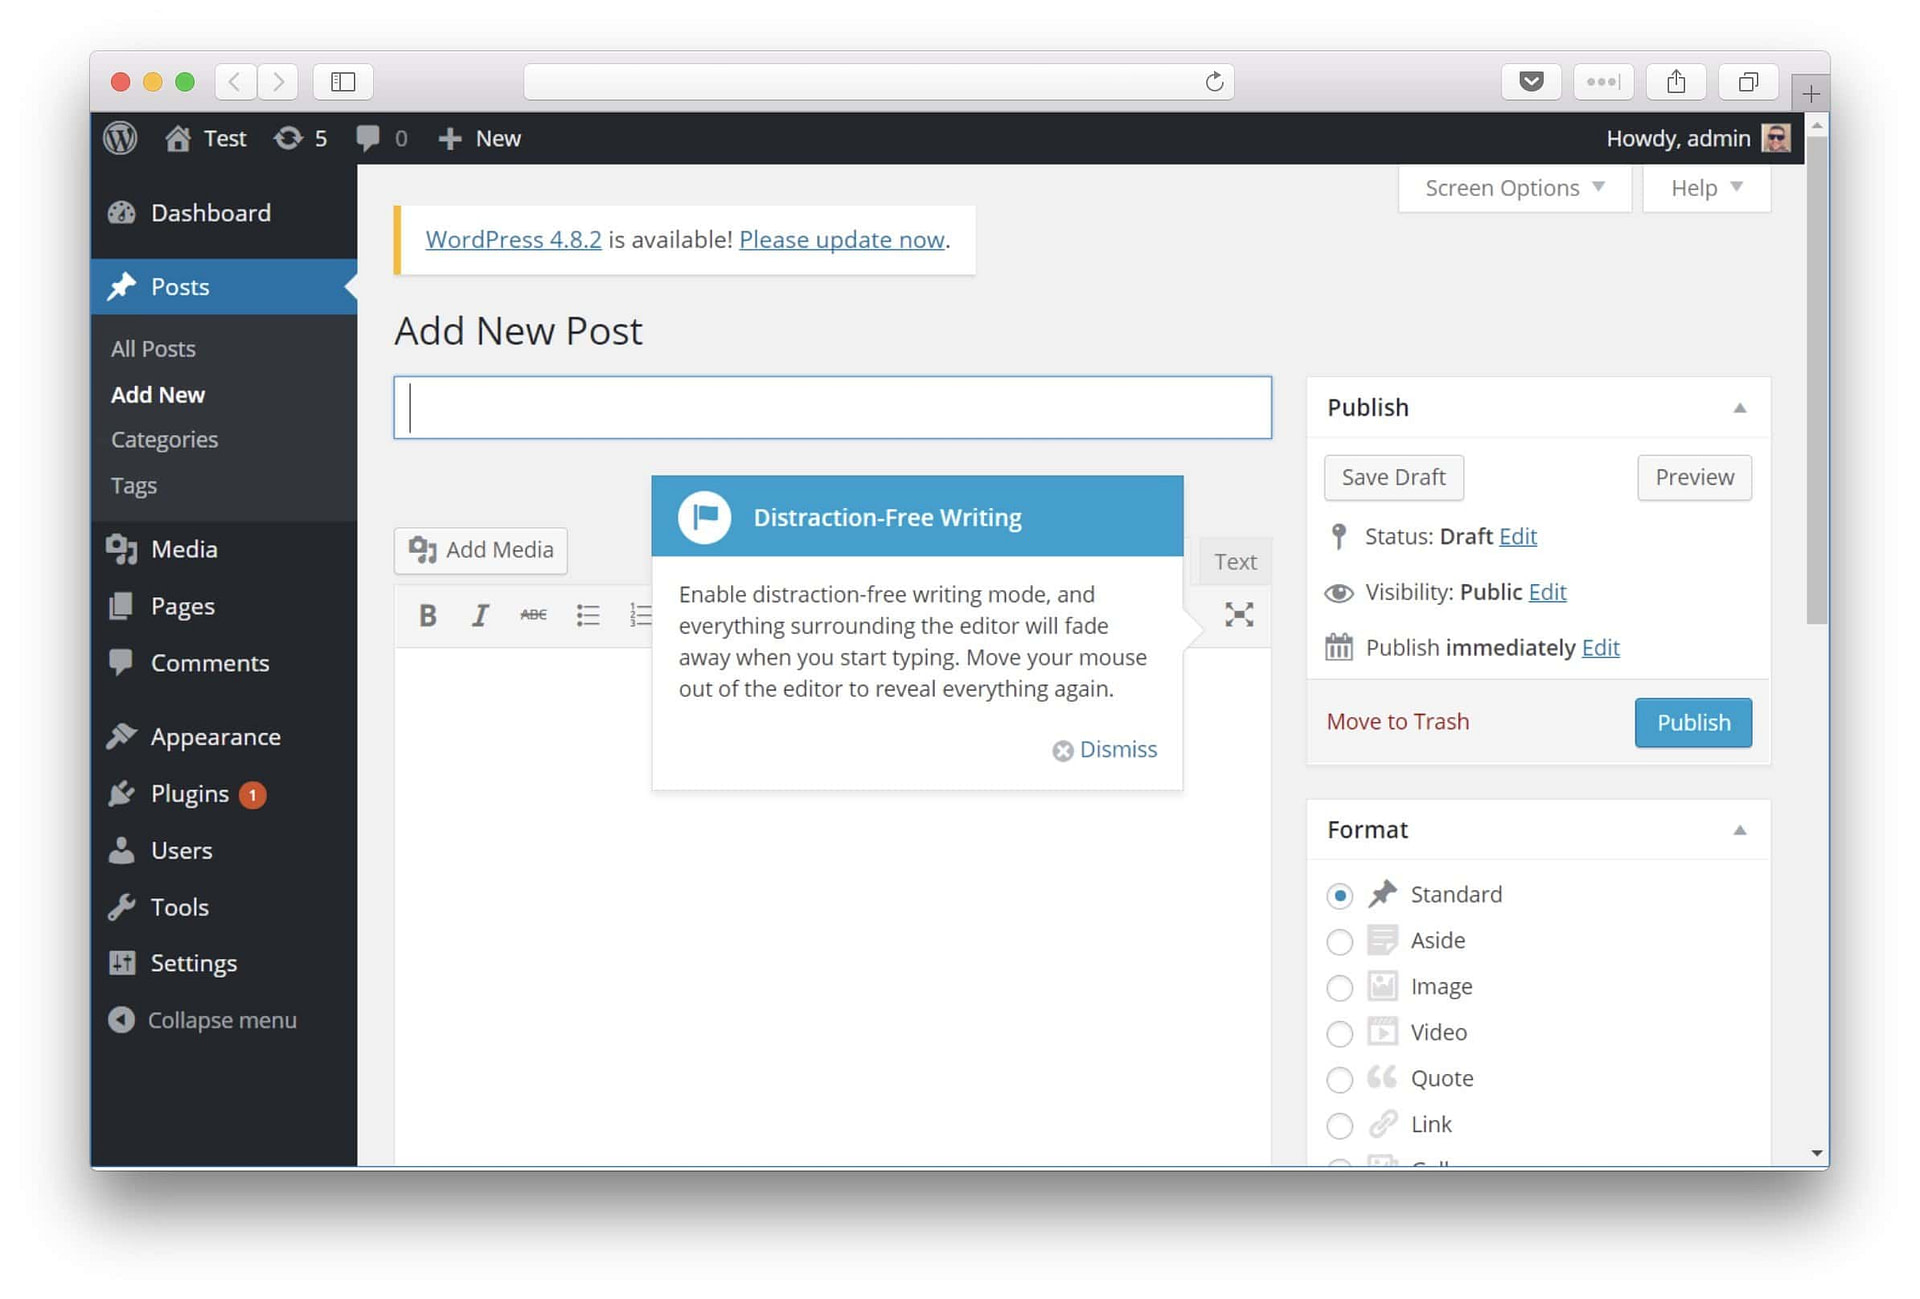Select the Quote post format
The image size is (1920, 1299).
[x=1340, y=1080]
